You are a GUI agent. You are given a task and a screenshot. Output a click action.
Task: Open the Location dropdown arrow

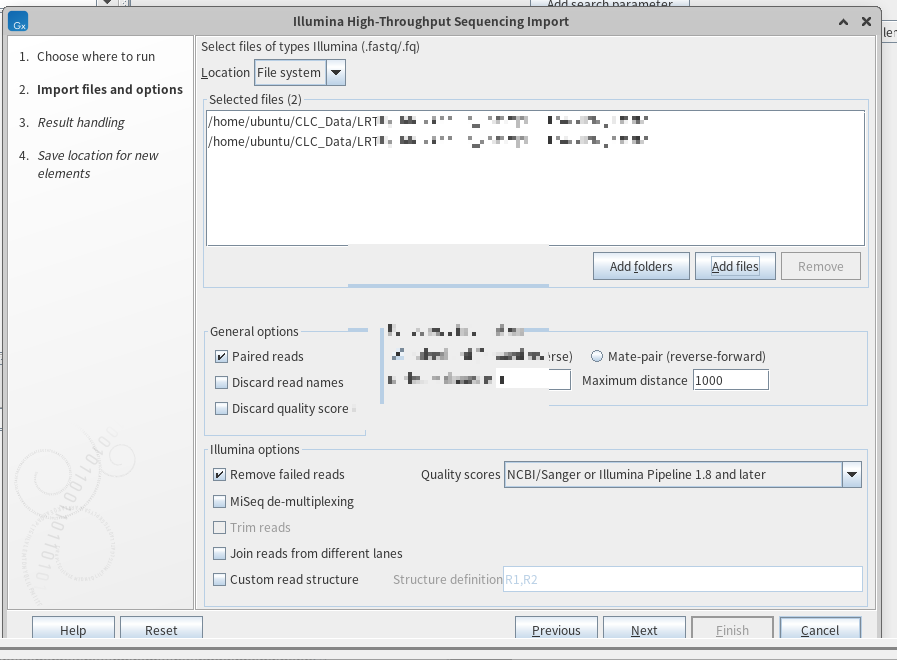point(336,73)
